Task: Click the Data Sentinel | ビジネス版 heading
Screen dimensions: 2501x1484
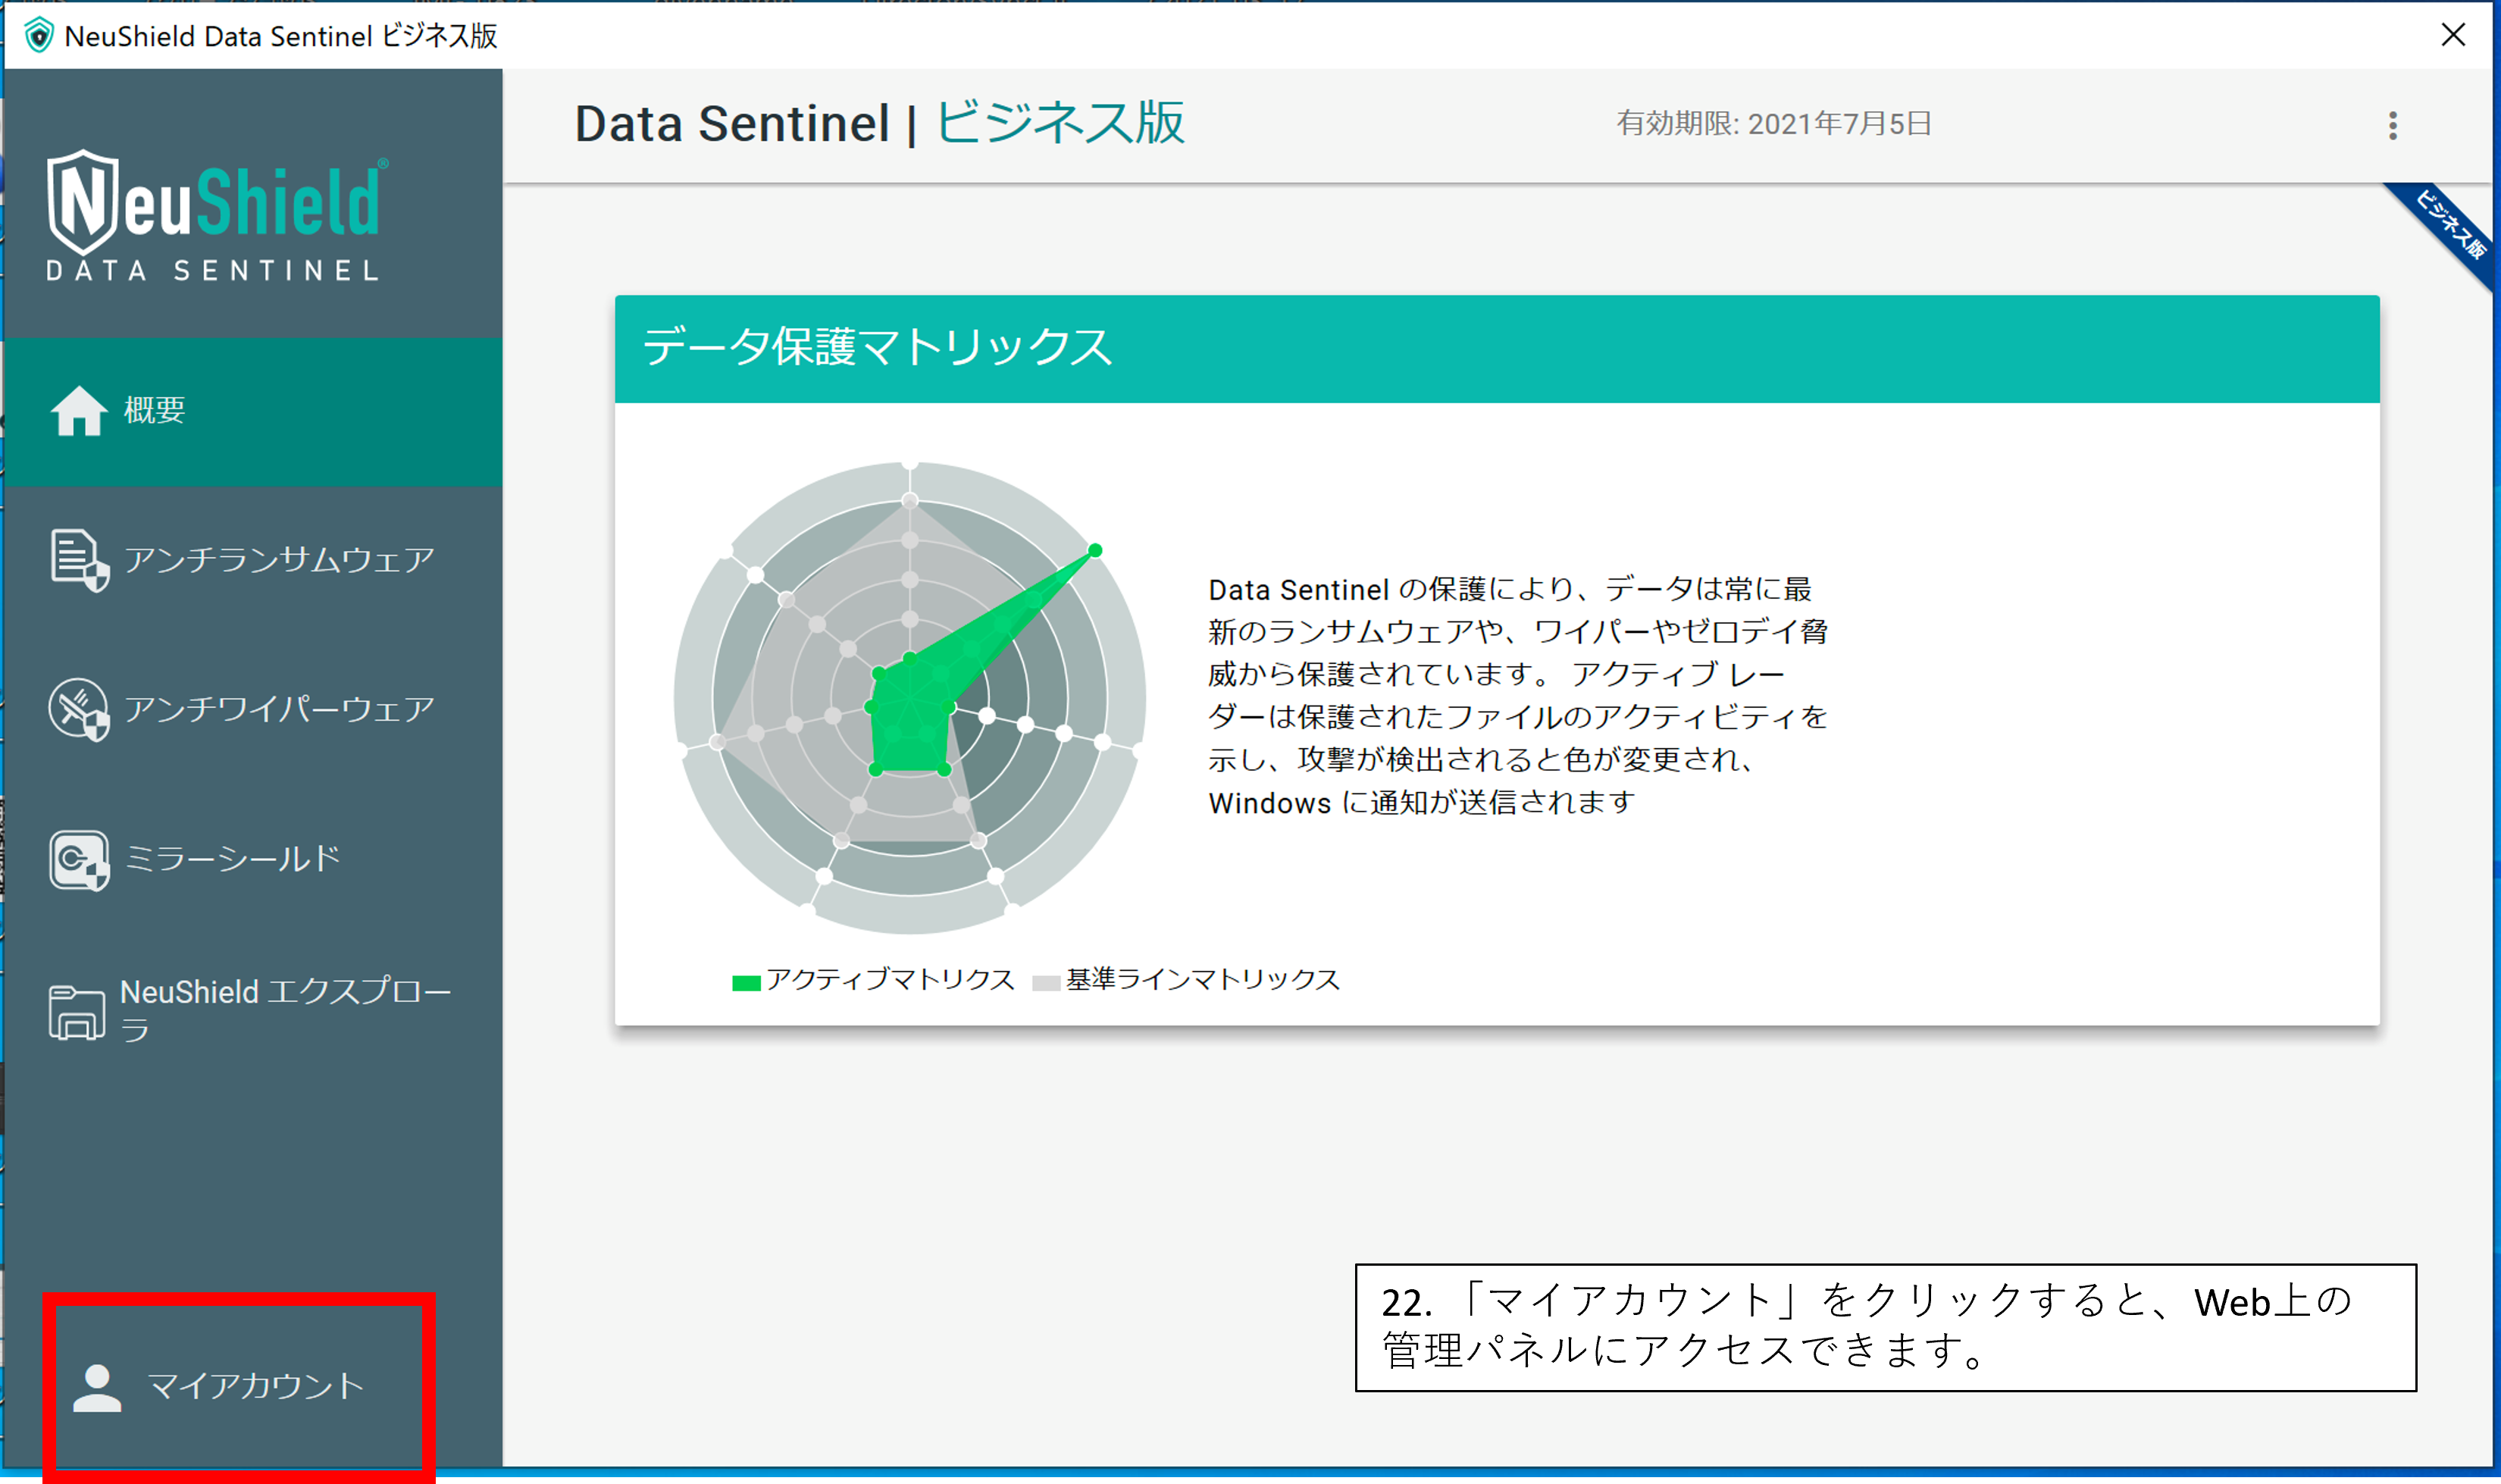Action: click(880, 124)
